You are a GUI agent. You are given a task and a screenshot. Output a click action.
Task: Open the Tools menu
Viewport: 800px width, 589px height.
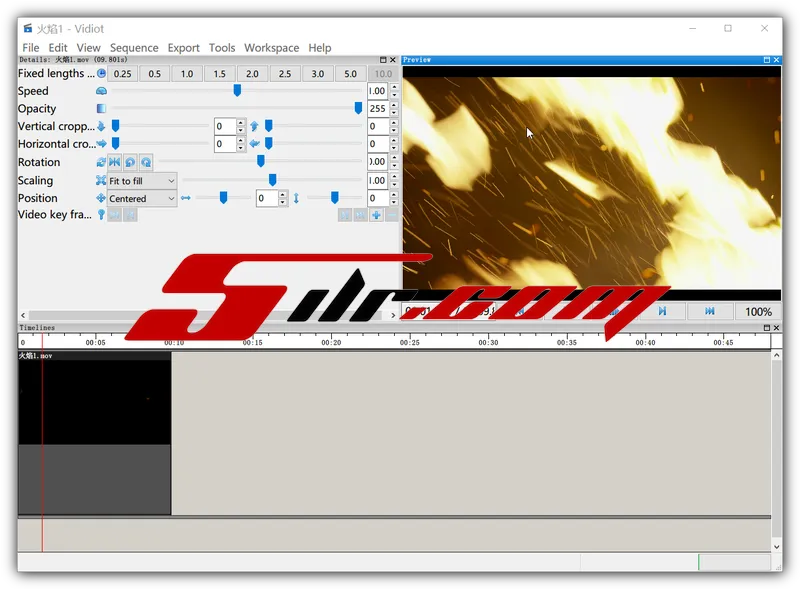222,47
